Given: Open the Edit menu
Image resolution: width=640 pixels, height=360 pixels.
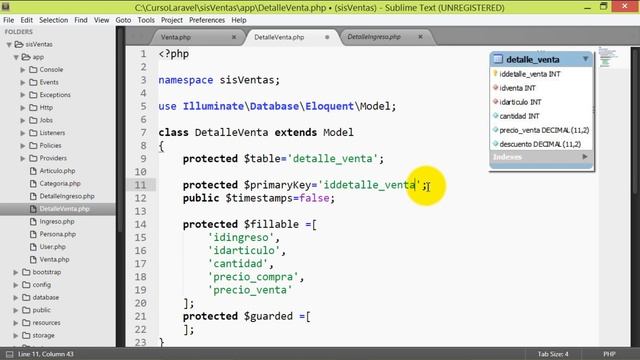Looking at the screenshot, I should (x=27, y=20).
